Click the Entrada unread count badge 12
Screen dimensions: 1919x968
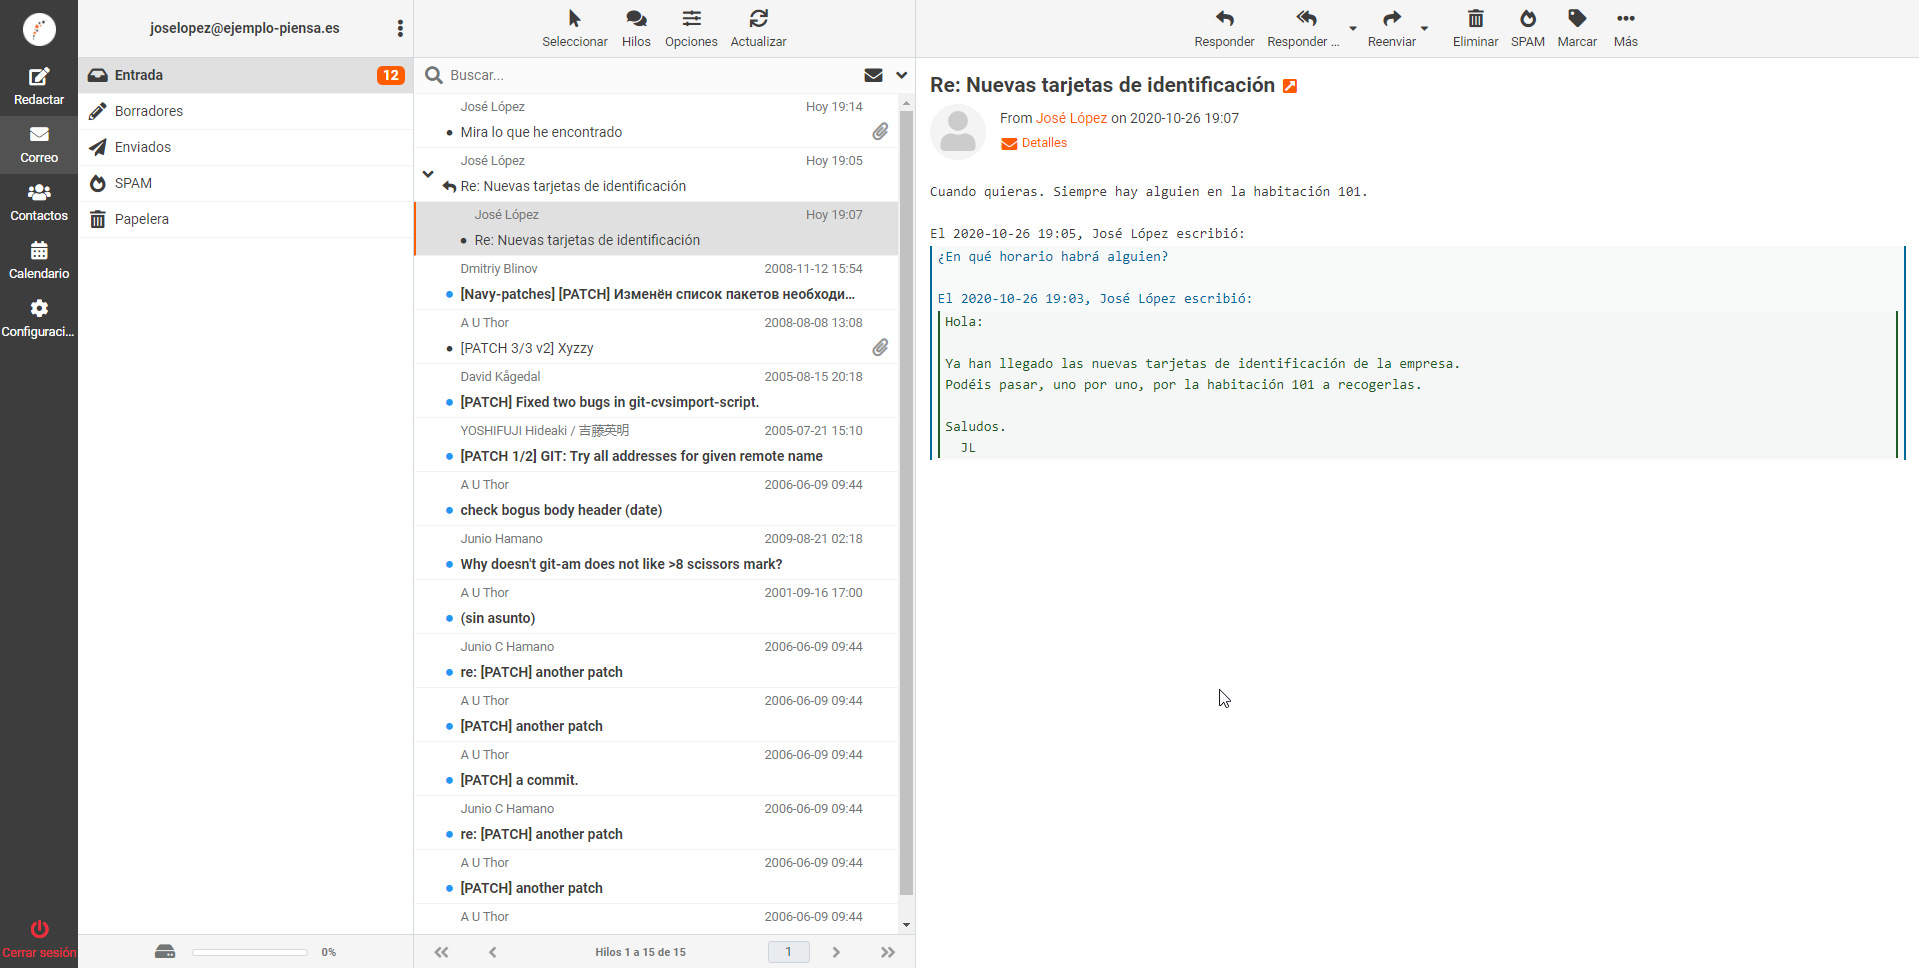coord(390,75)
